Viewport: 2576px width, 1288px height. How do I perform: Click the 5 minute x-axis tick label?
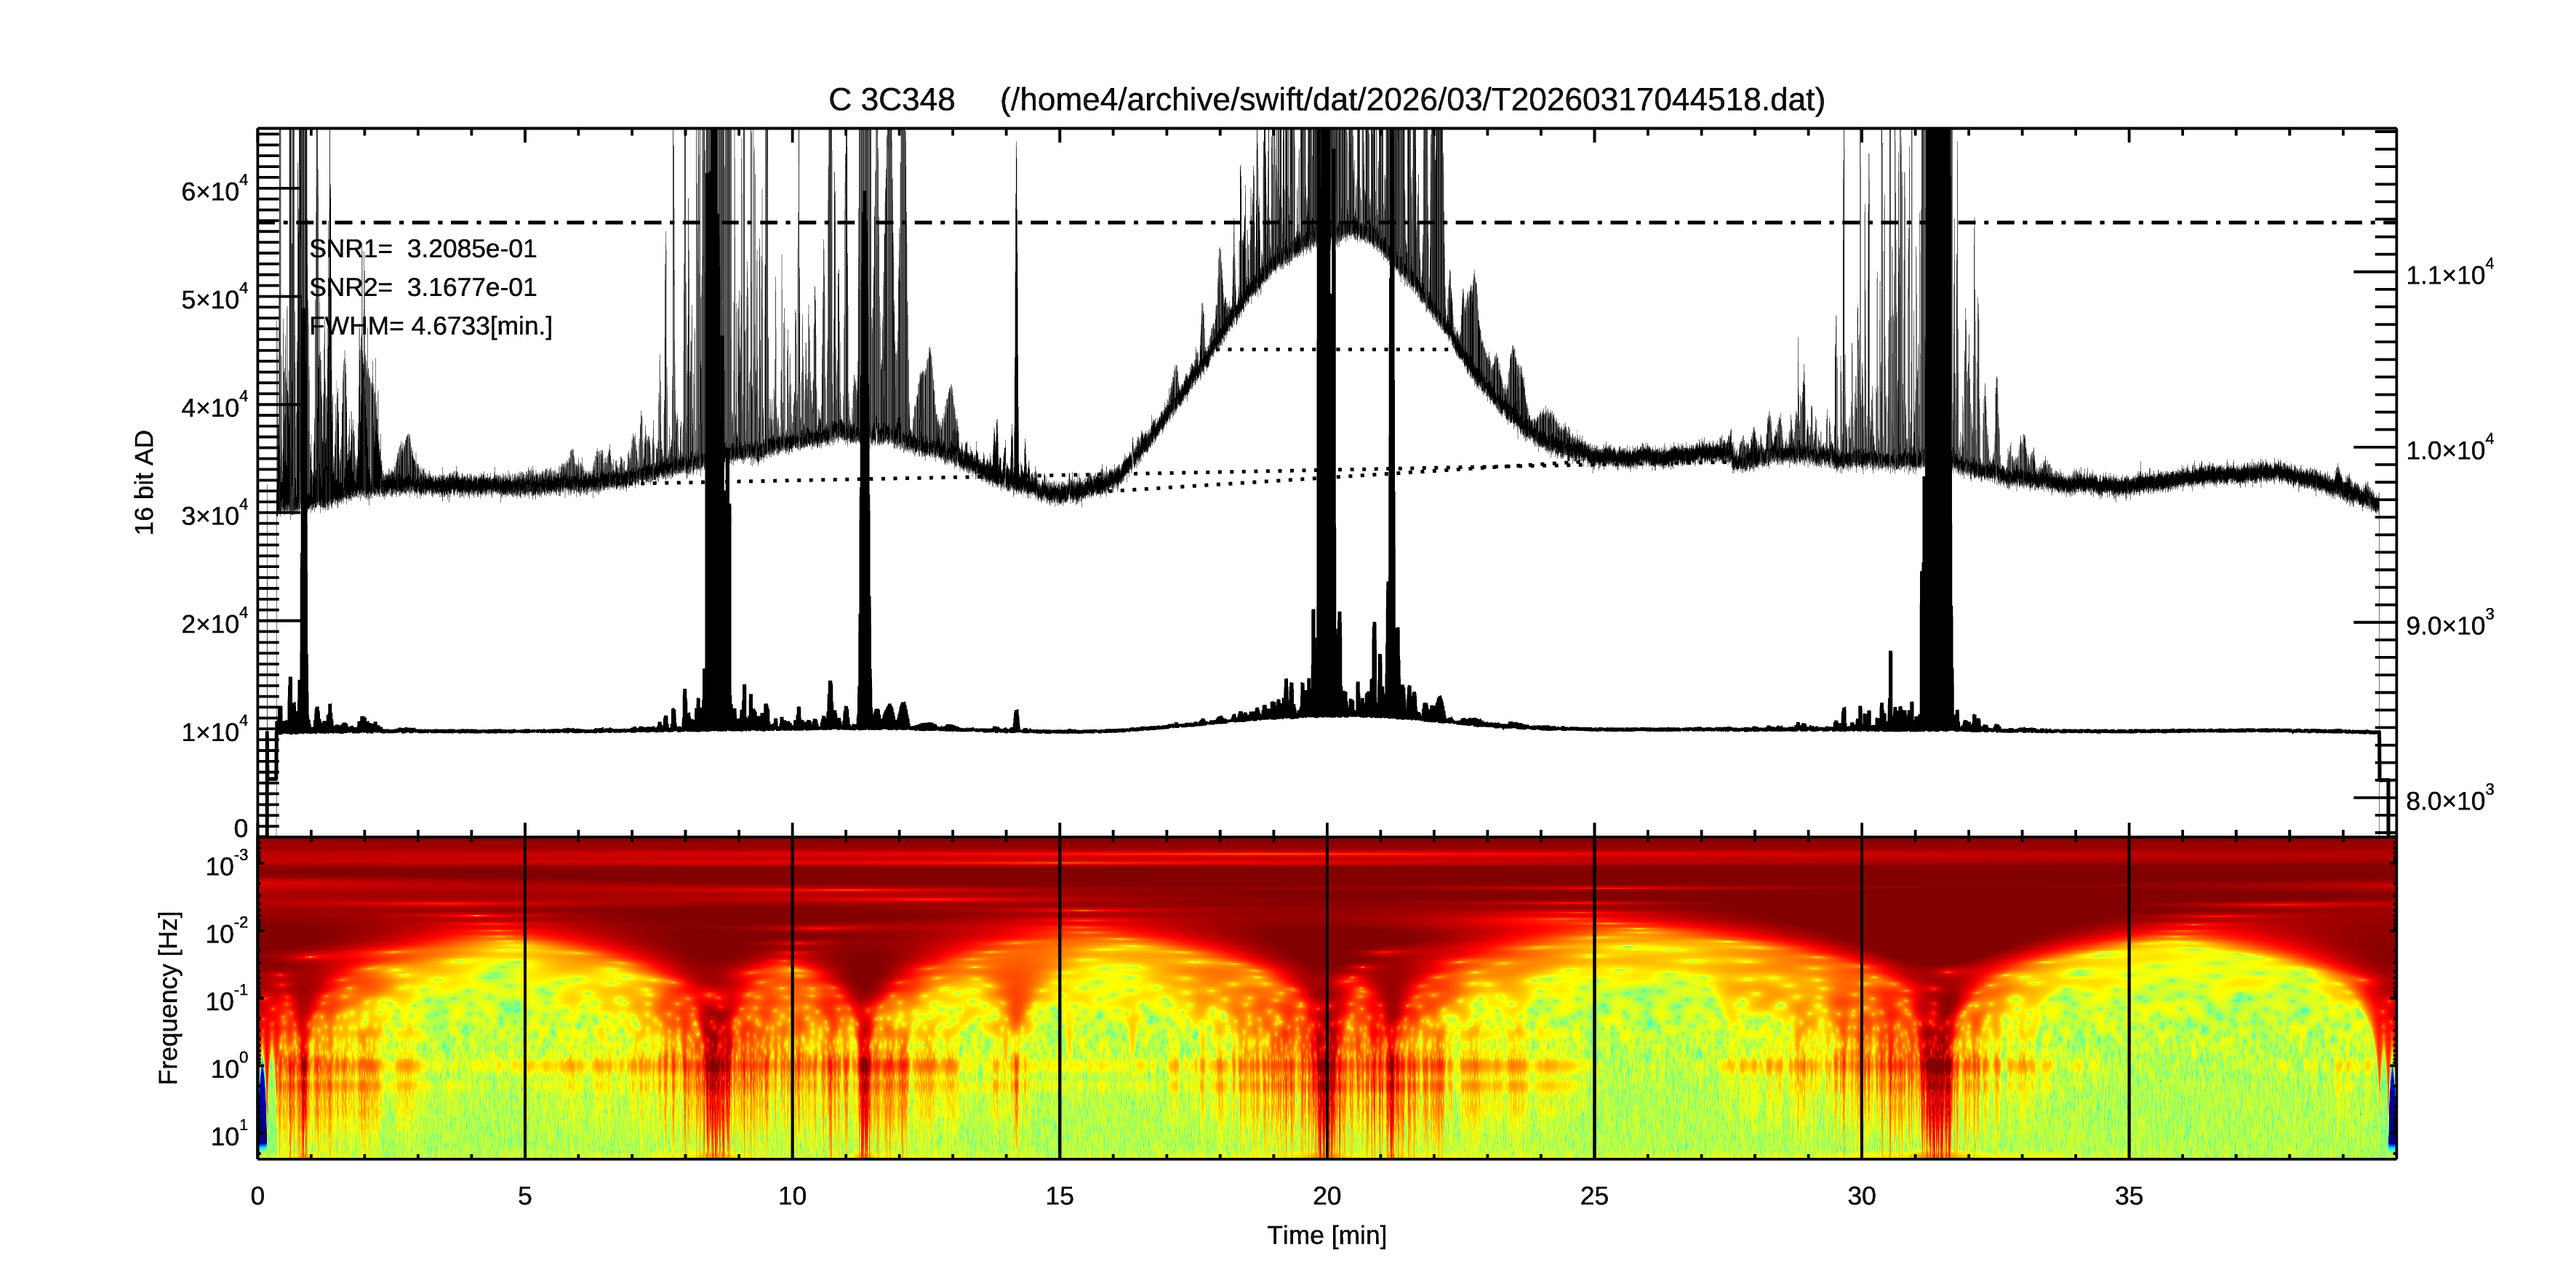525,1196
